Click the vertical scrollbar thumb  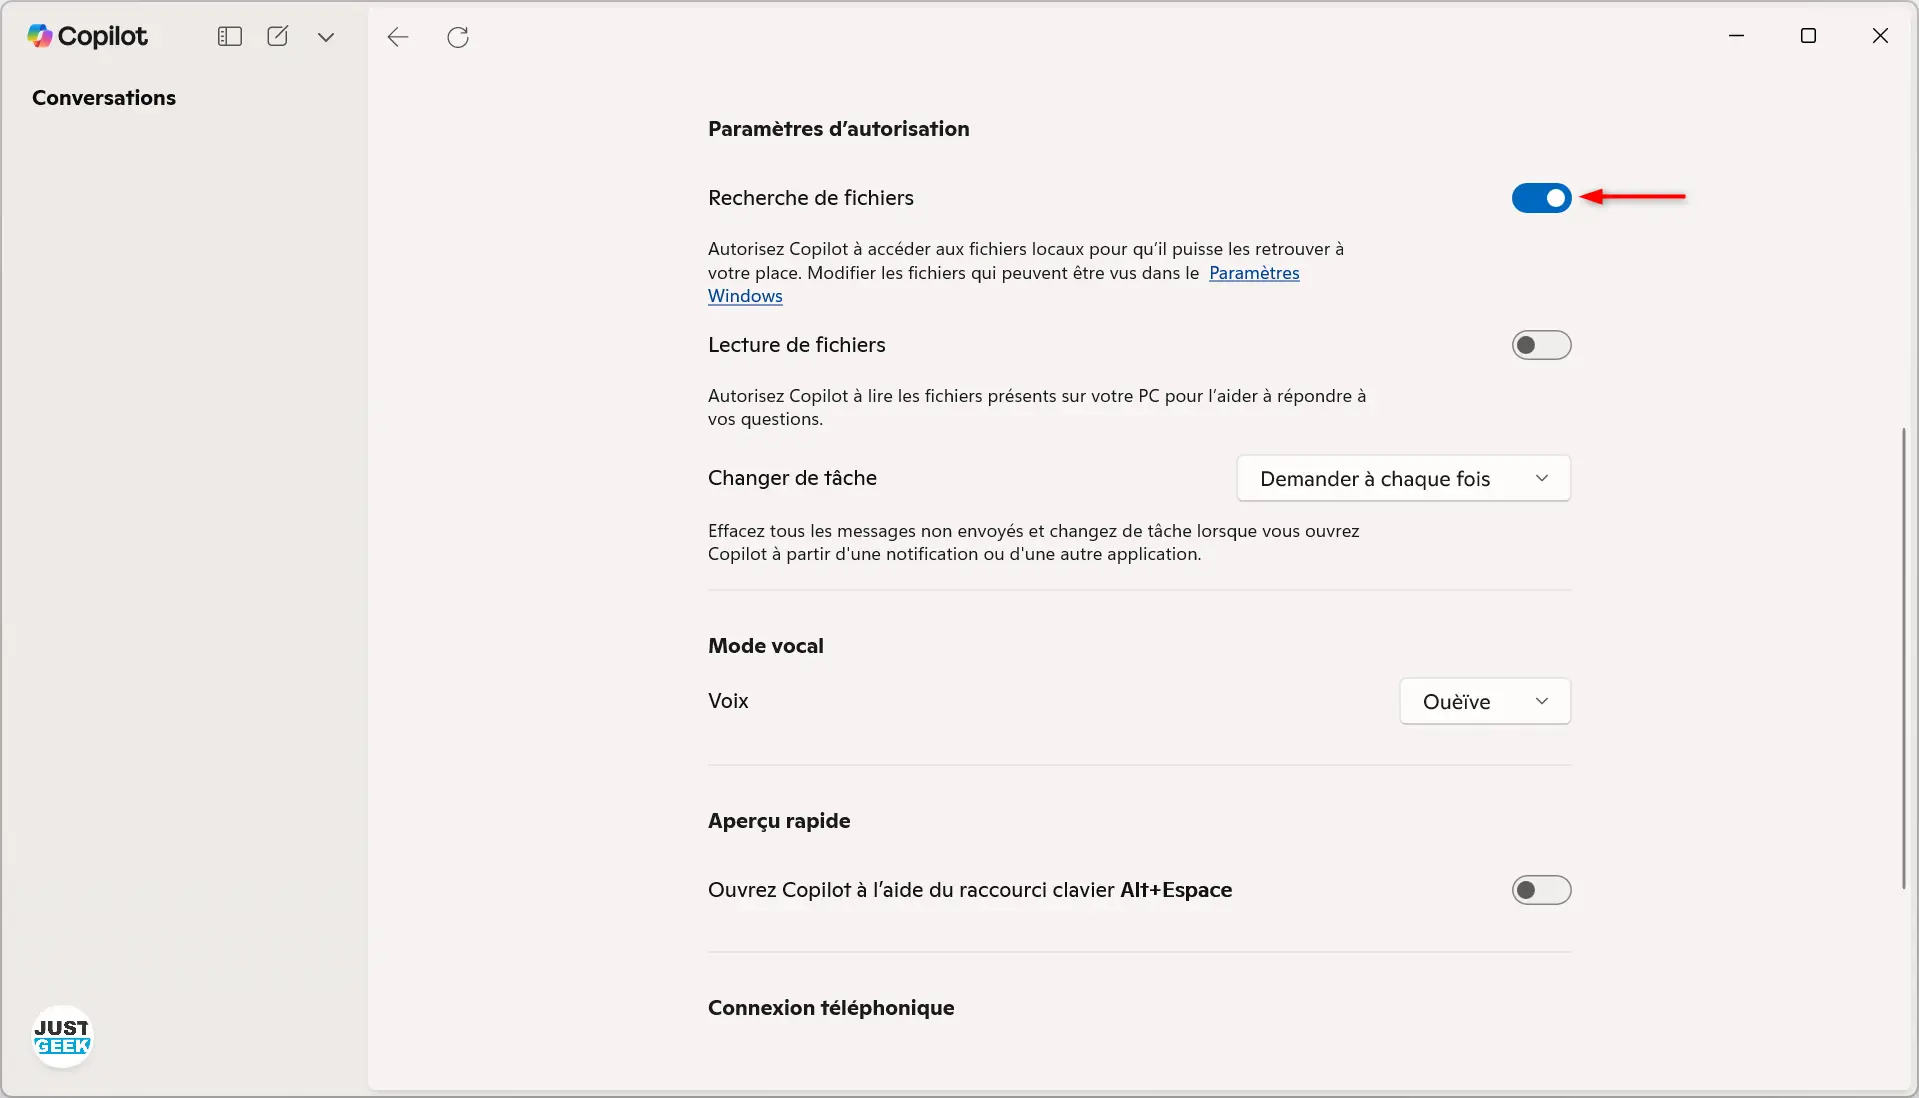(1903, 658)
